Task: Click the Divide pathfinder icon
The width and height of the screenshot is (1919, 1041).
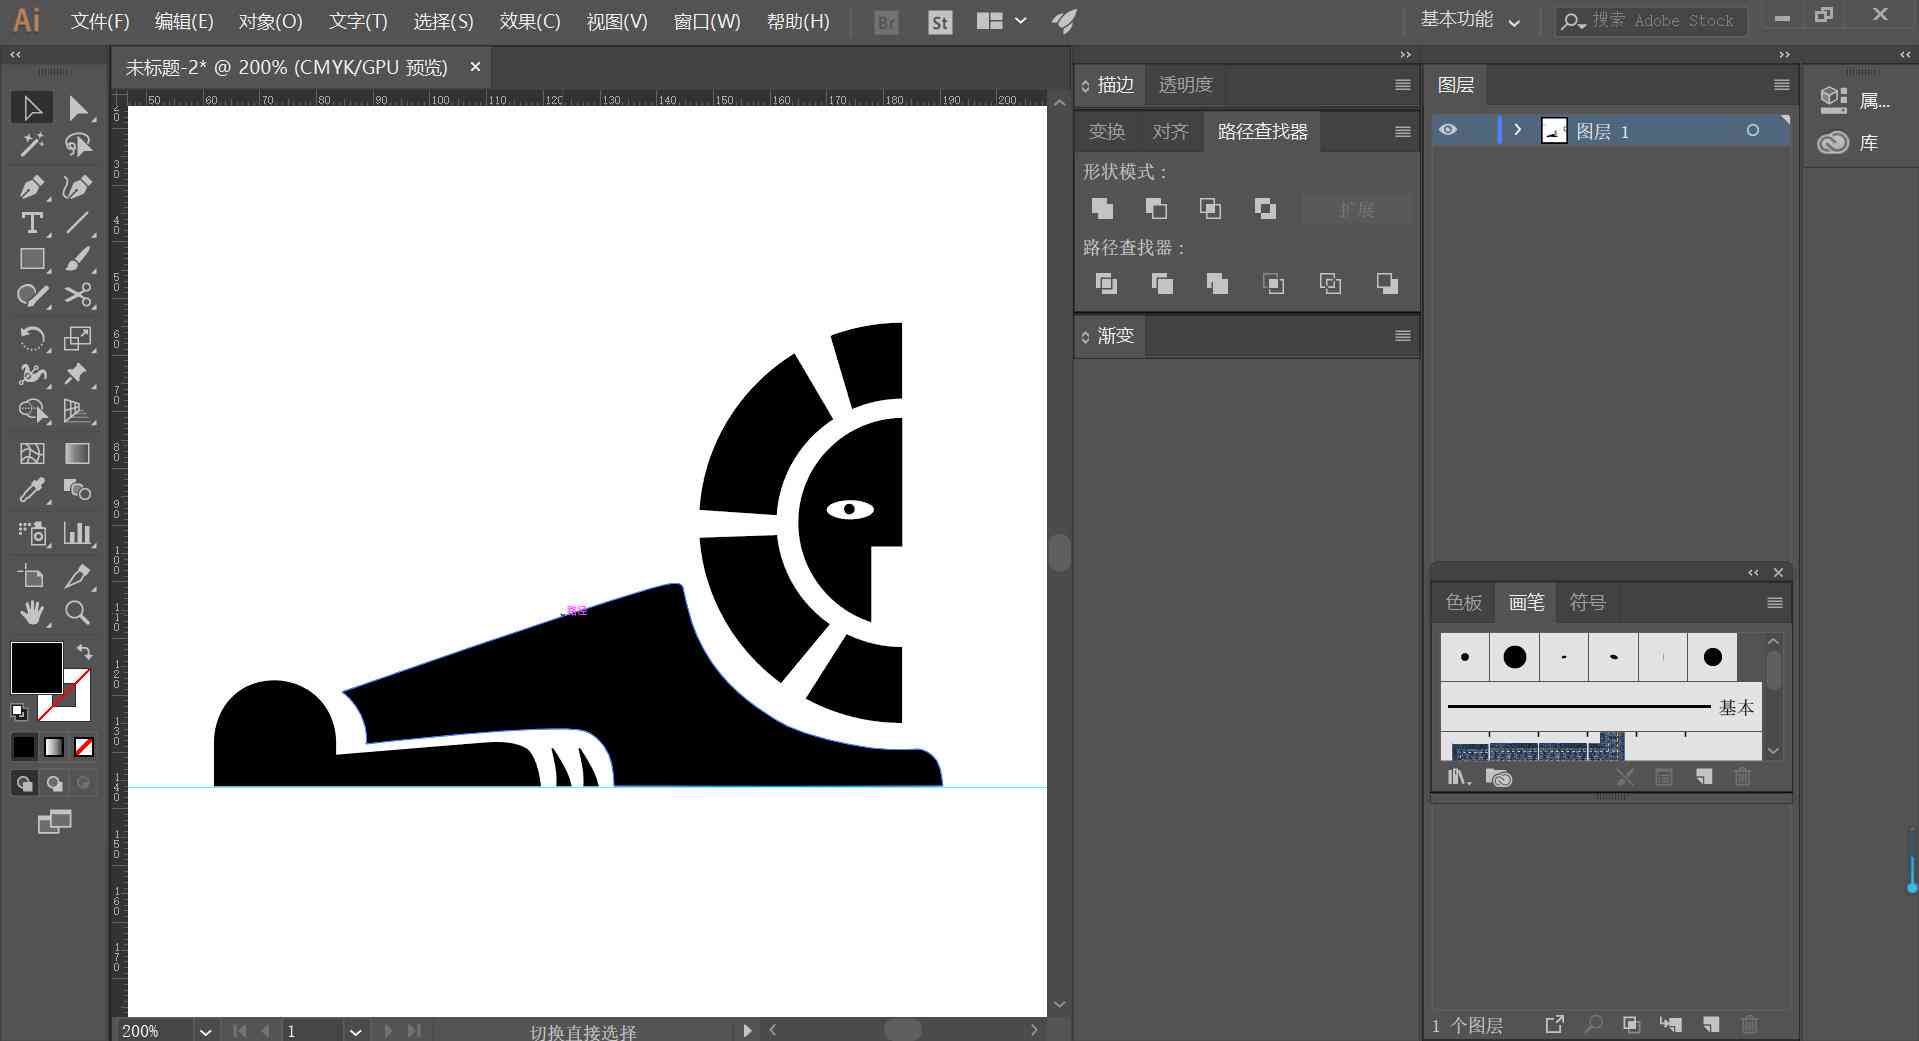Action: pyautogui.click(x=1106, y=284)
